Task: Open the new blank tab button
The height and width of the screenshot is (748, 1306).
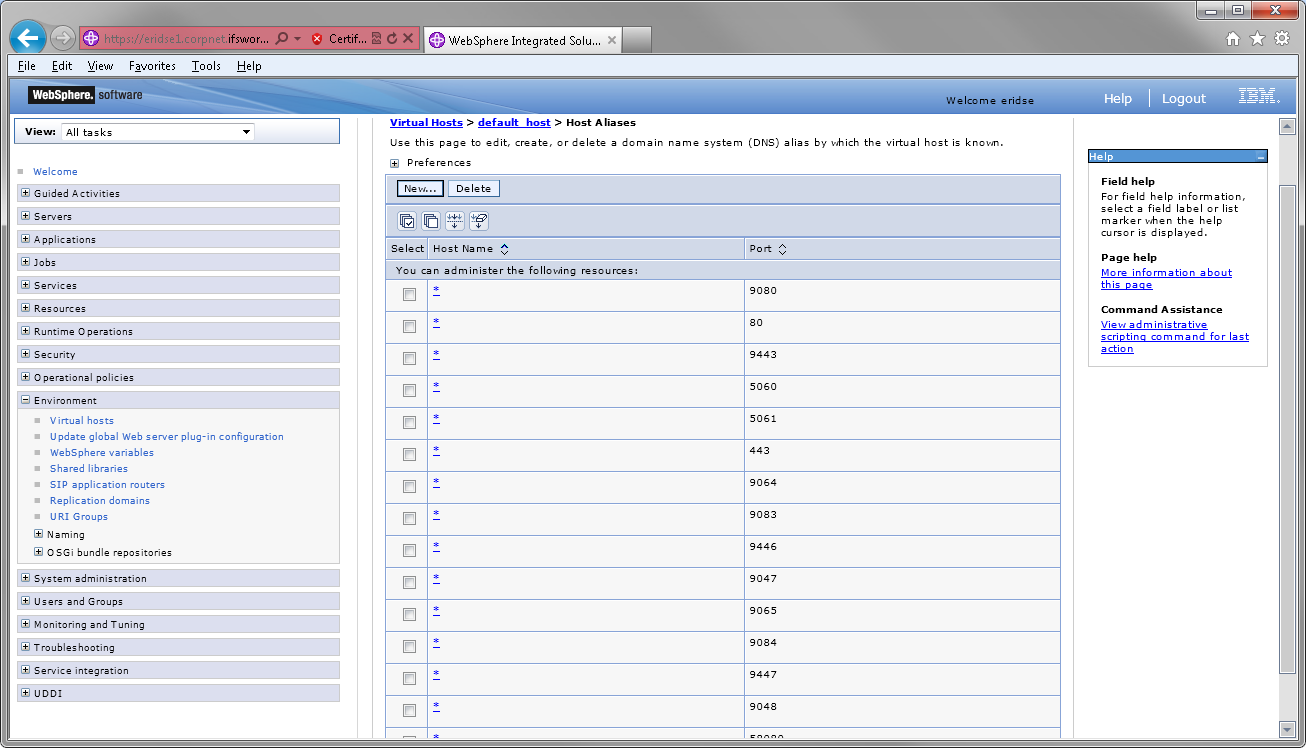Action: (x=638, y=40)
